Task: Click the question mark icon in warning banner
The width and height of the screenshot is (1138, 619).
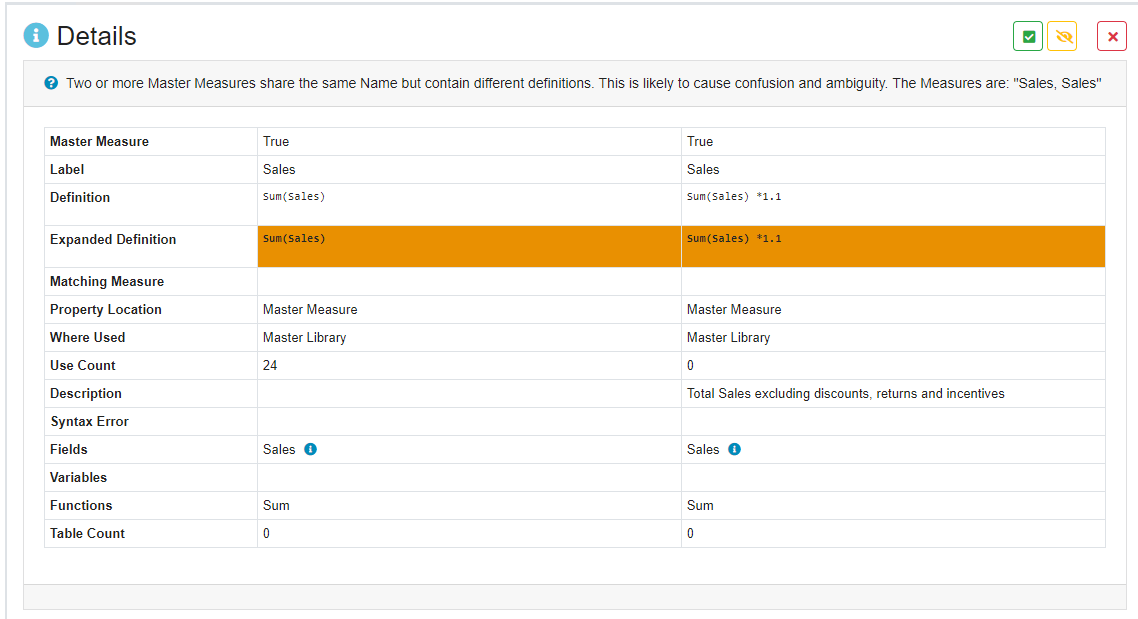Action: 51,83
